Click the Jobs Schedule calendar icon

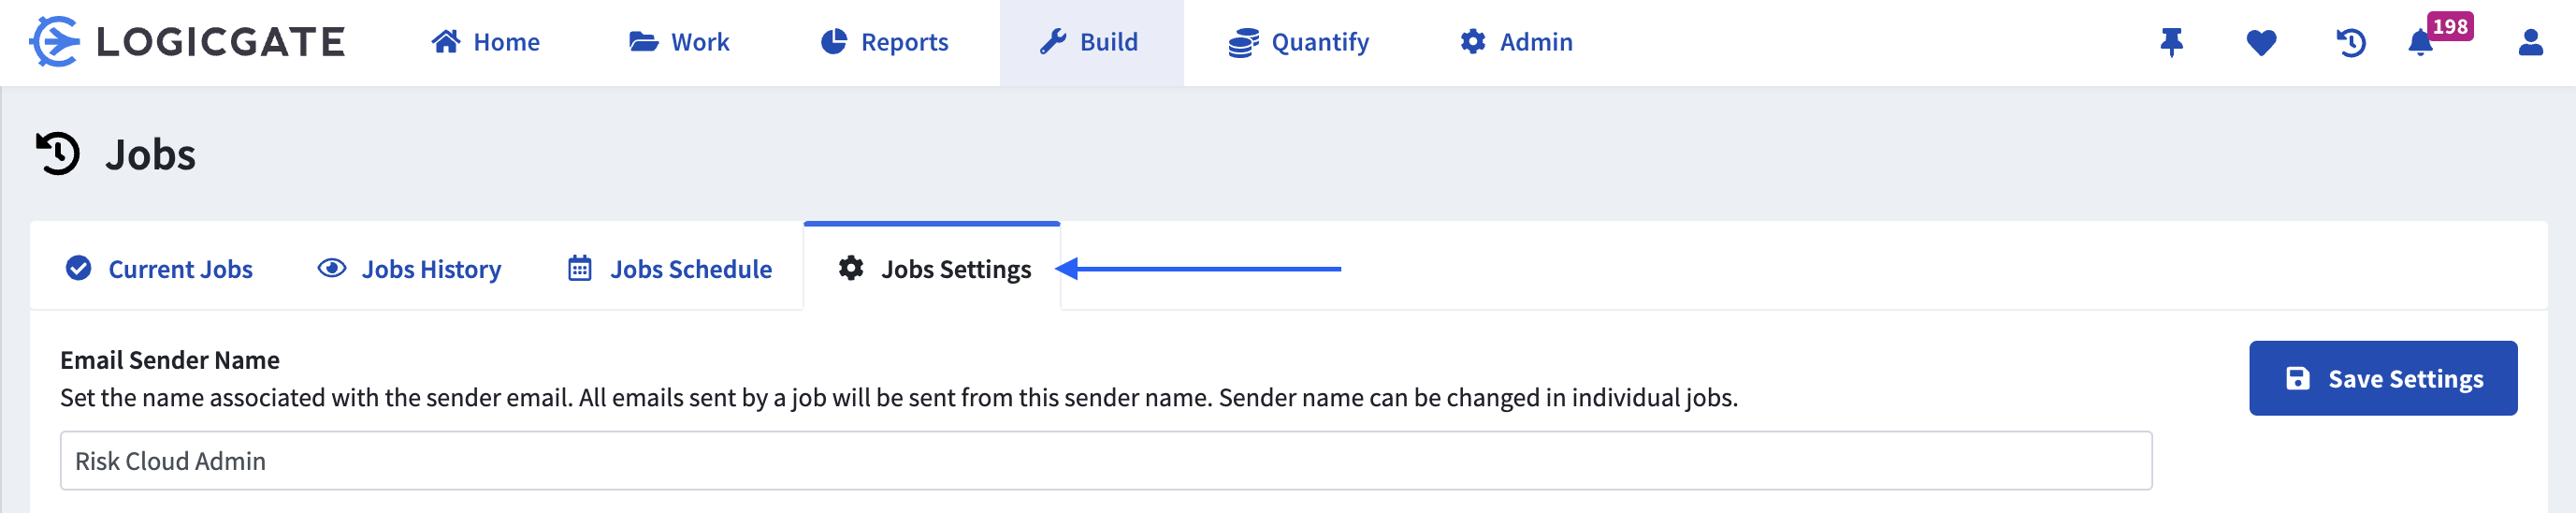pos(580,268)
